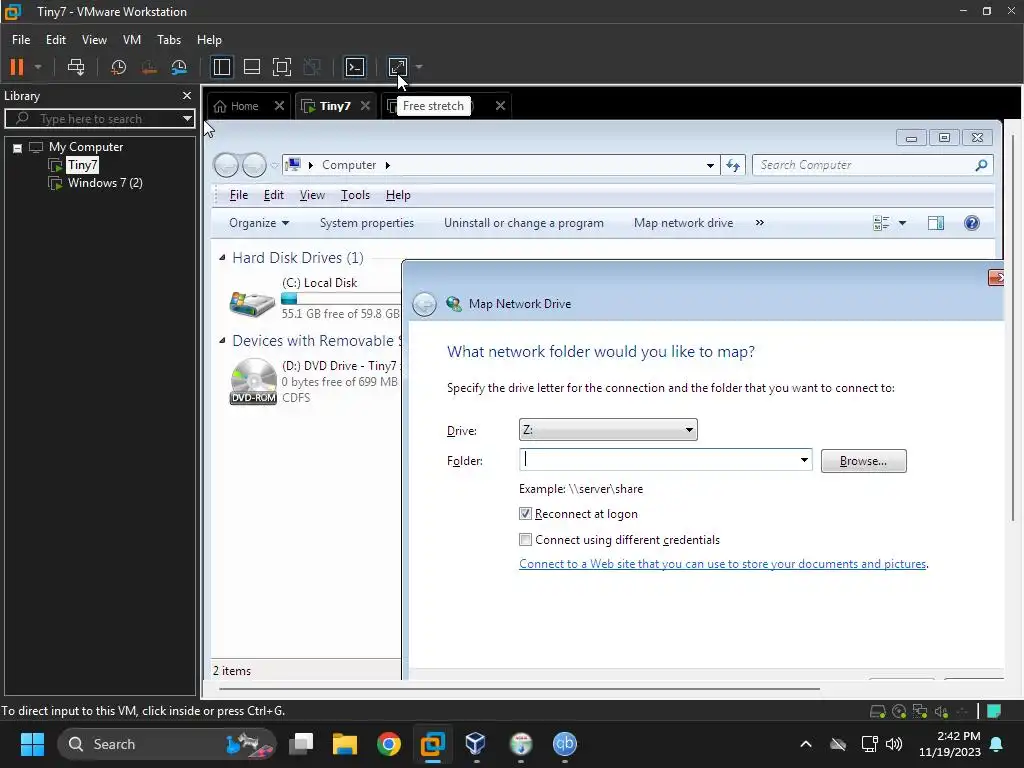Click the Connect to a Web site link
Viewport: 1024px width, 768px height.
[x=723, y=564]
